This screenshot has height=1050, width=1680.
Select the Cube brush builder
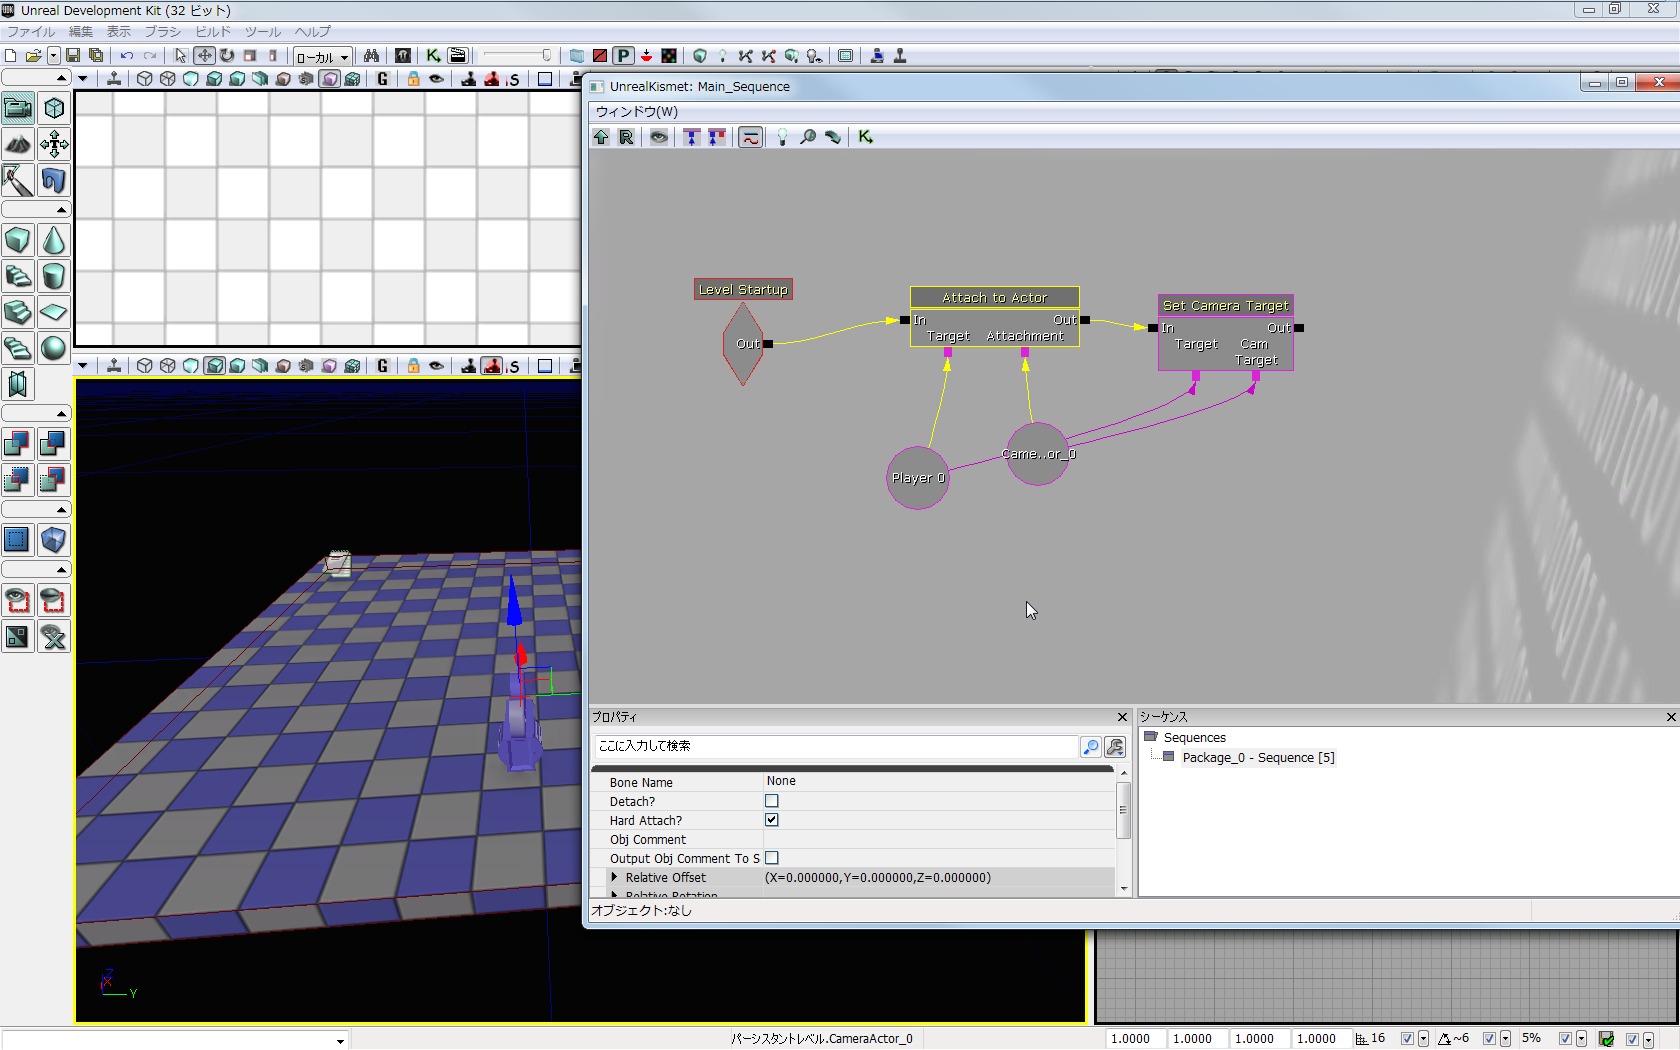[x=18, y=240]
